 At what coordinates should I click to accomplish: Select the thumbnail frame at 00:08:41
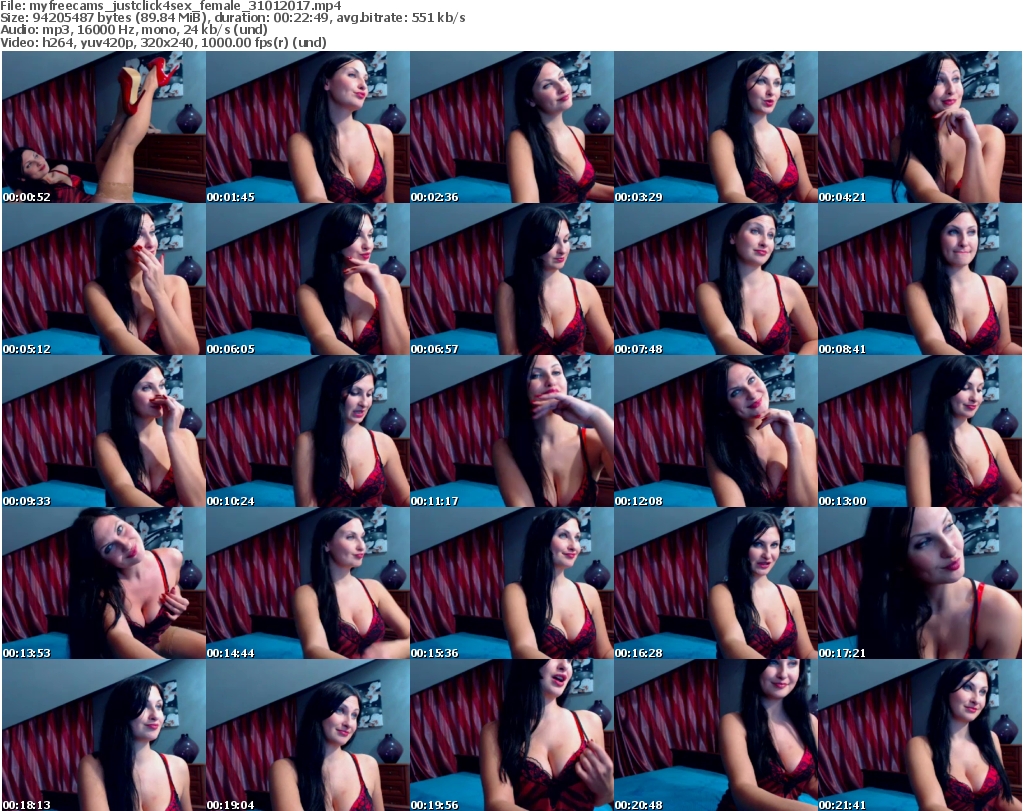coord(920,279)
